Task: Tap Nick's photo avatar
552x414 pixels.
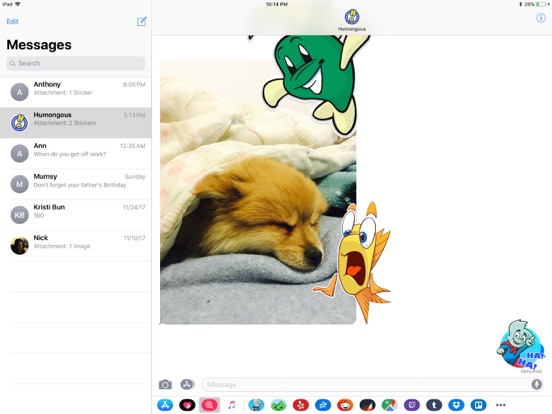Action: coord(20,245)
